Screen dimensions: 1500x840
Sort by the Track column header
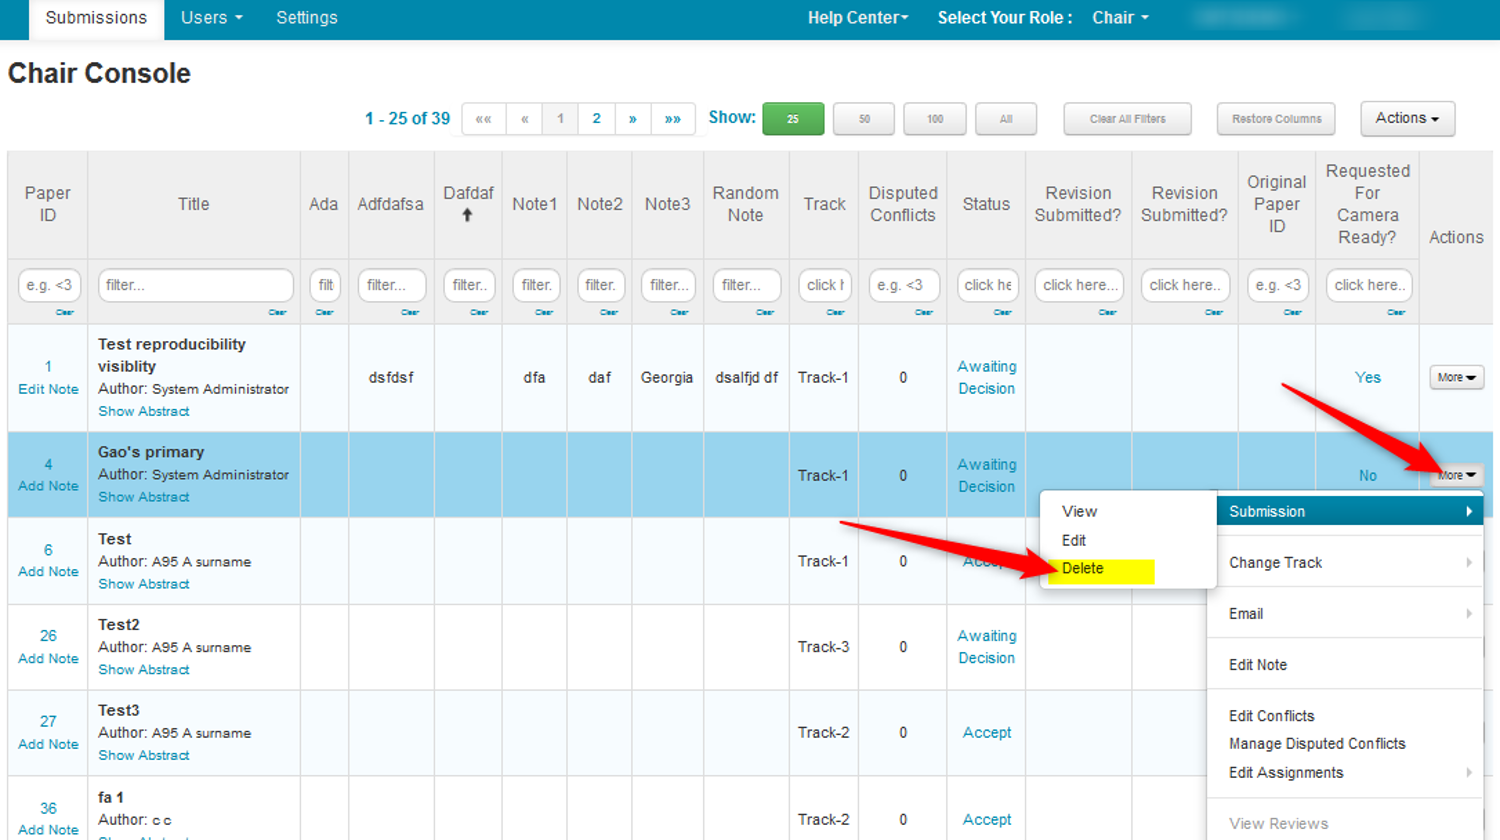click(x=824, y=204)
